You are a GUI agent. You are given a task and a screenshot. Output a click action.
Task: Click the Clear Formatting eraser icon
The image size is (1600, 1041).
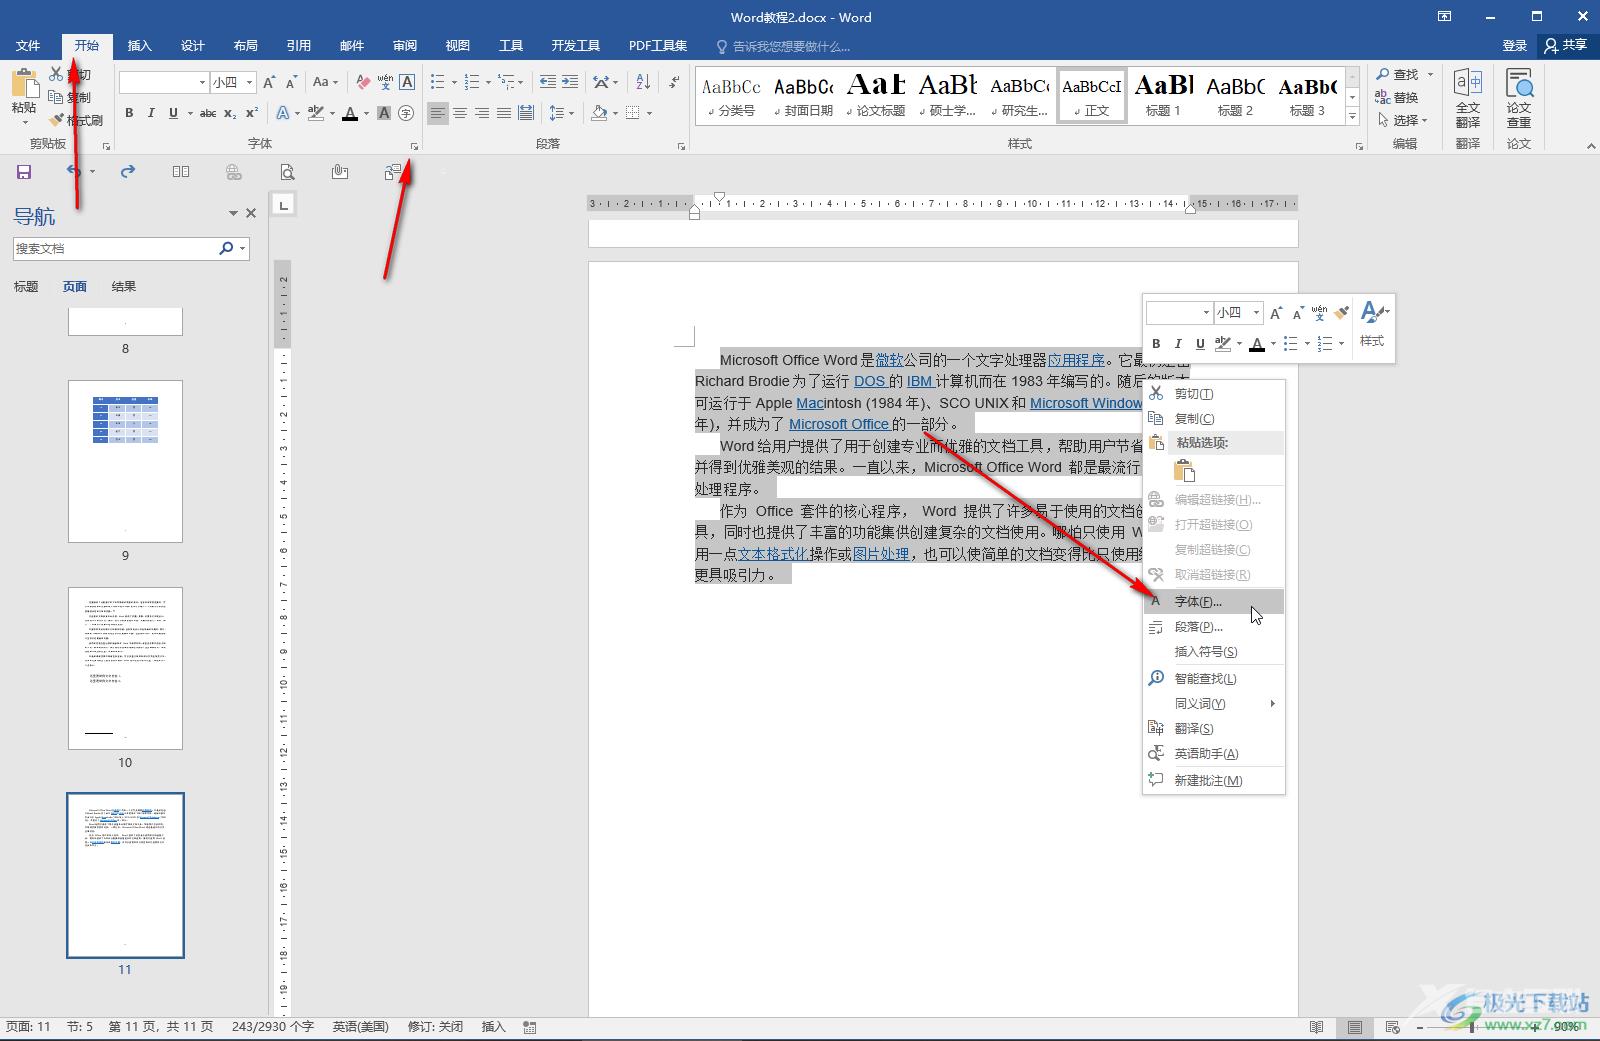point(363,82)
